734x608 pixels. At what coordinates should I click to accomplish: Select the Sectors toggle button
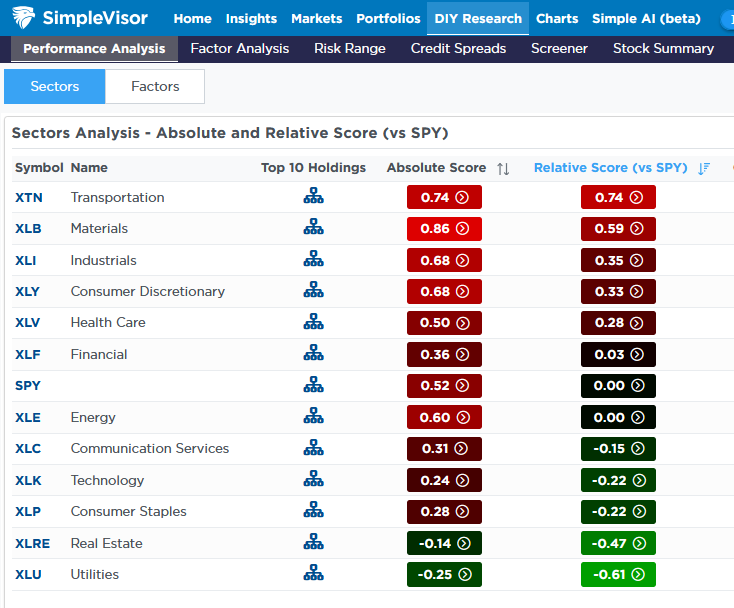pyautogui.click(x=55, y=87)
